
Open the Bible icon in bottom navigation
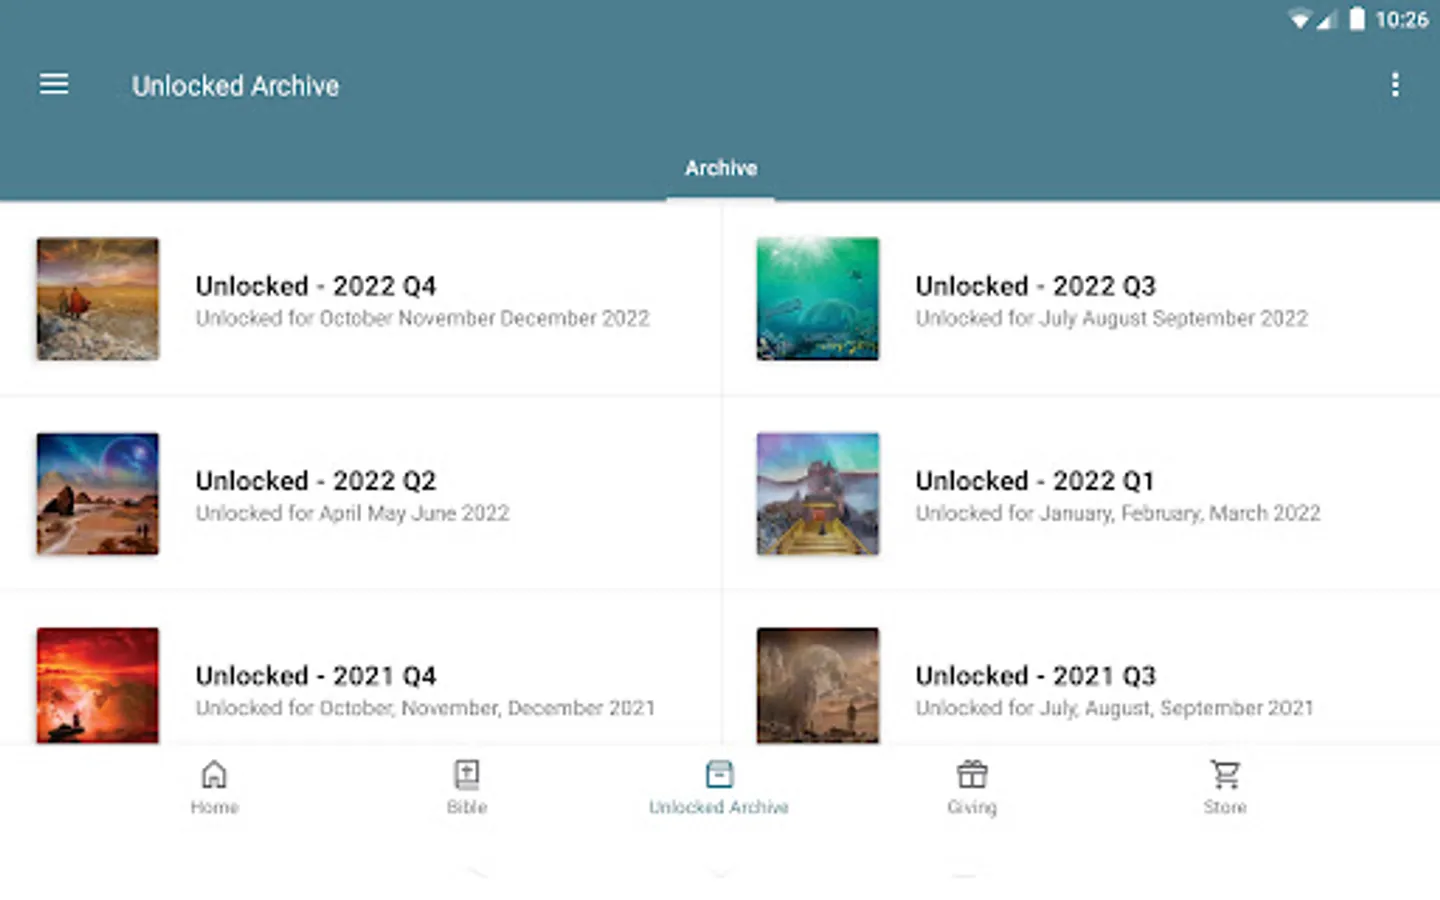tap(467, 776)
